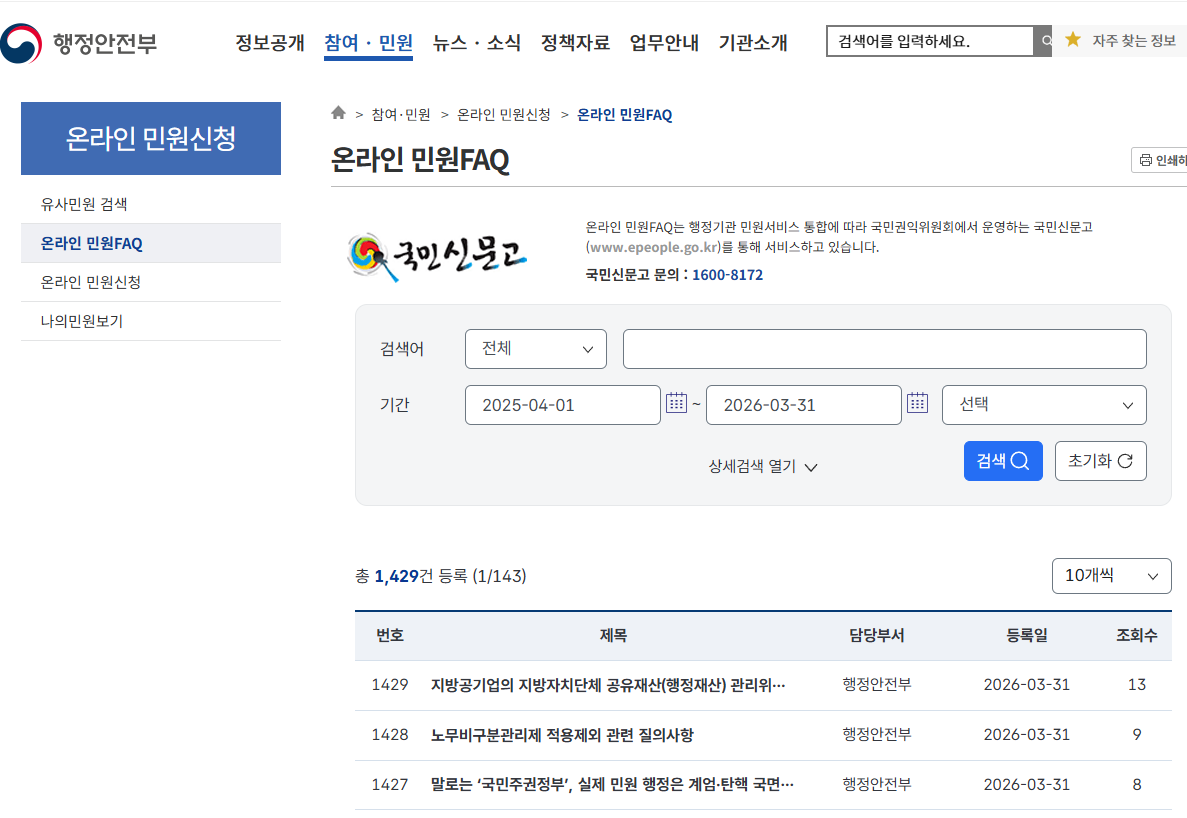Select 유사민원 검색 in sidebar
This screenshot has width=1187, height=818.
(151, 204)
